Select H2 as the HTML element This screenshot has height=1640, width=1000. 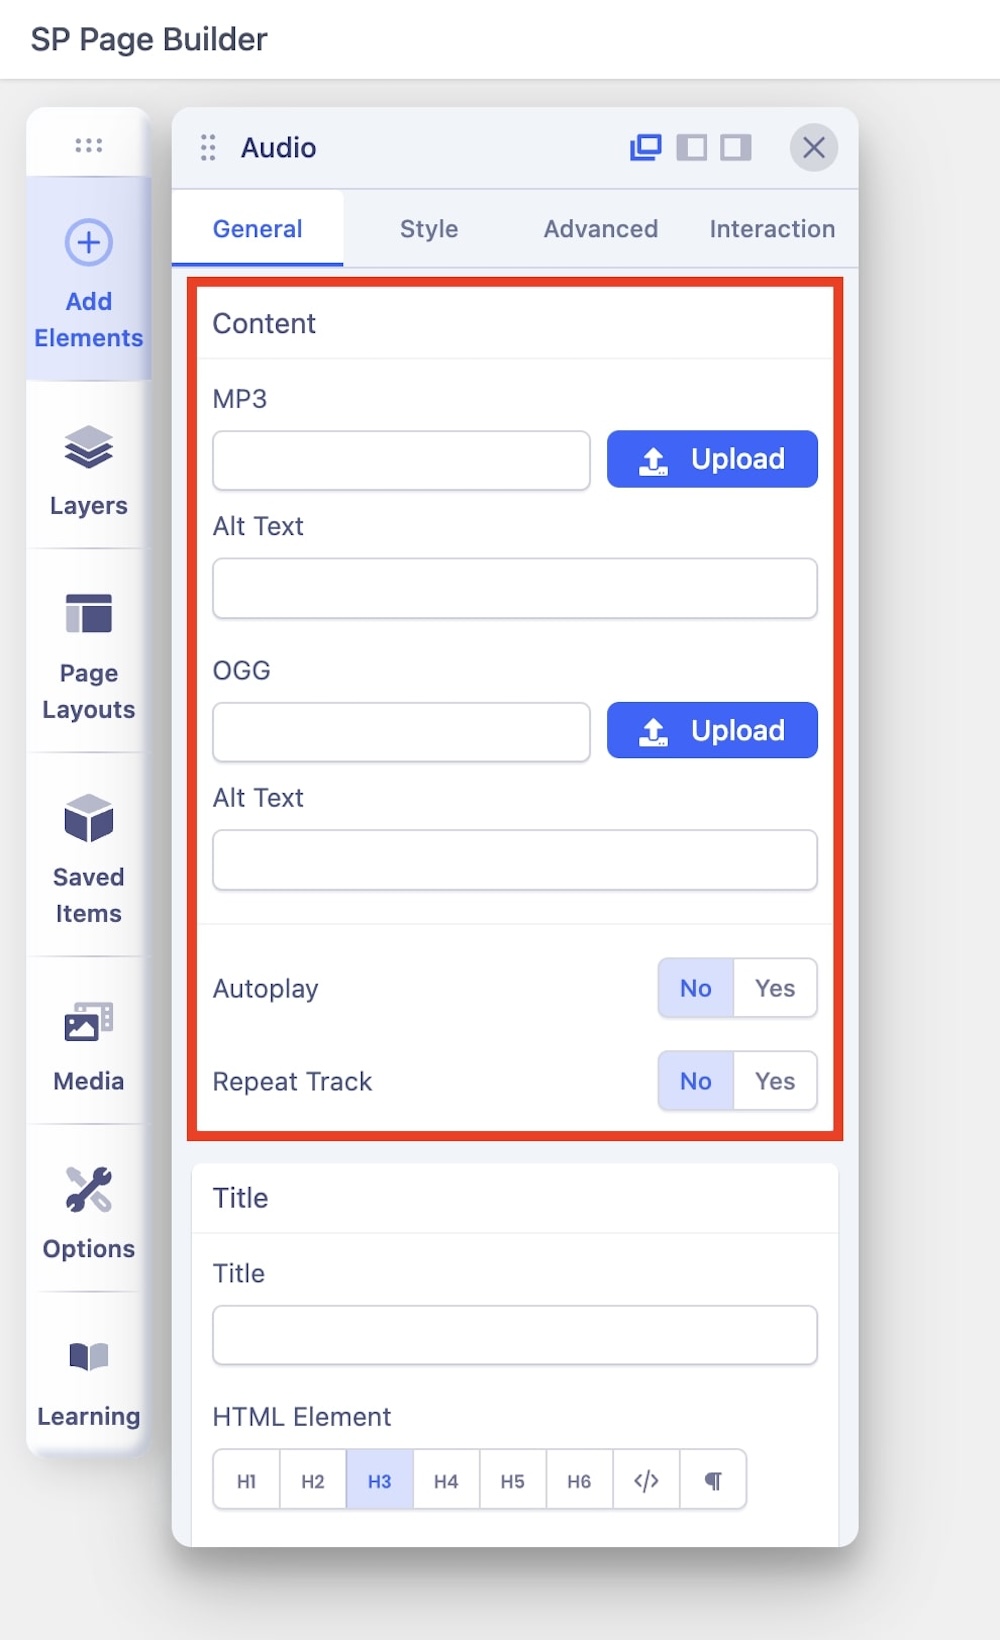click(x=313, y=1481)
